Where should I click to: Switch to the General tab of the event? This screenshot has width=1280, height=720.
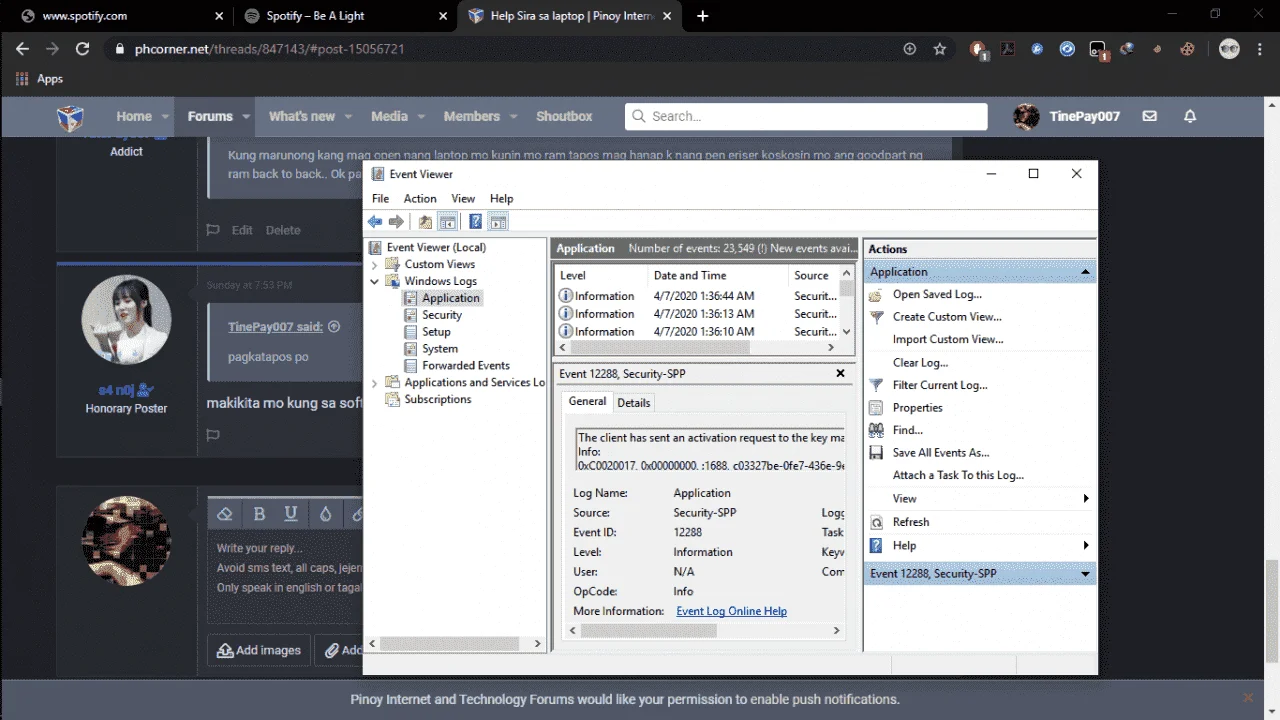point(587,401)
